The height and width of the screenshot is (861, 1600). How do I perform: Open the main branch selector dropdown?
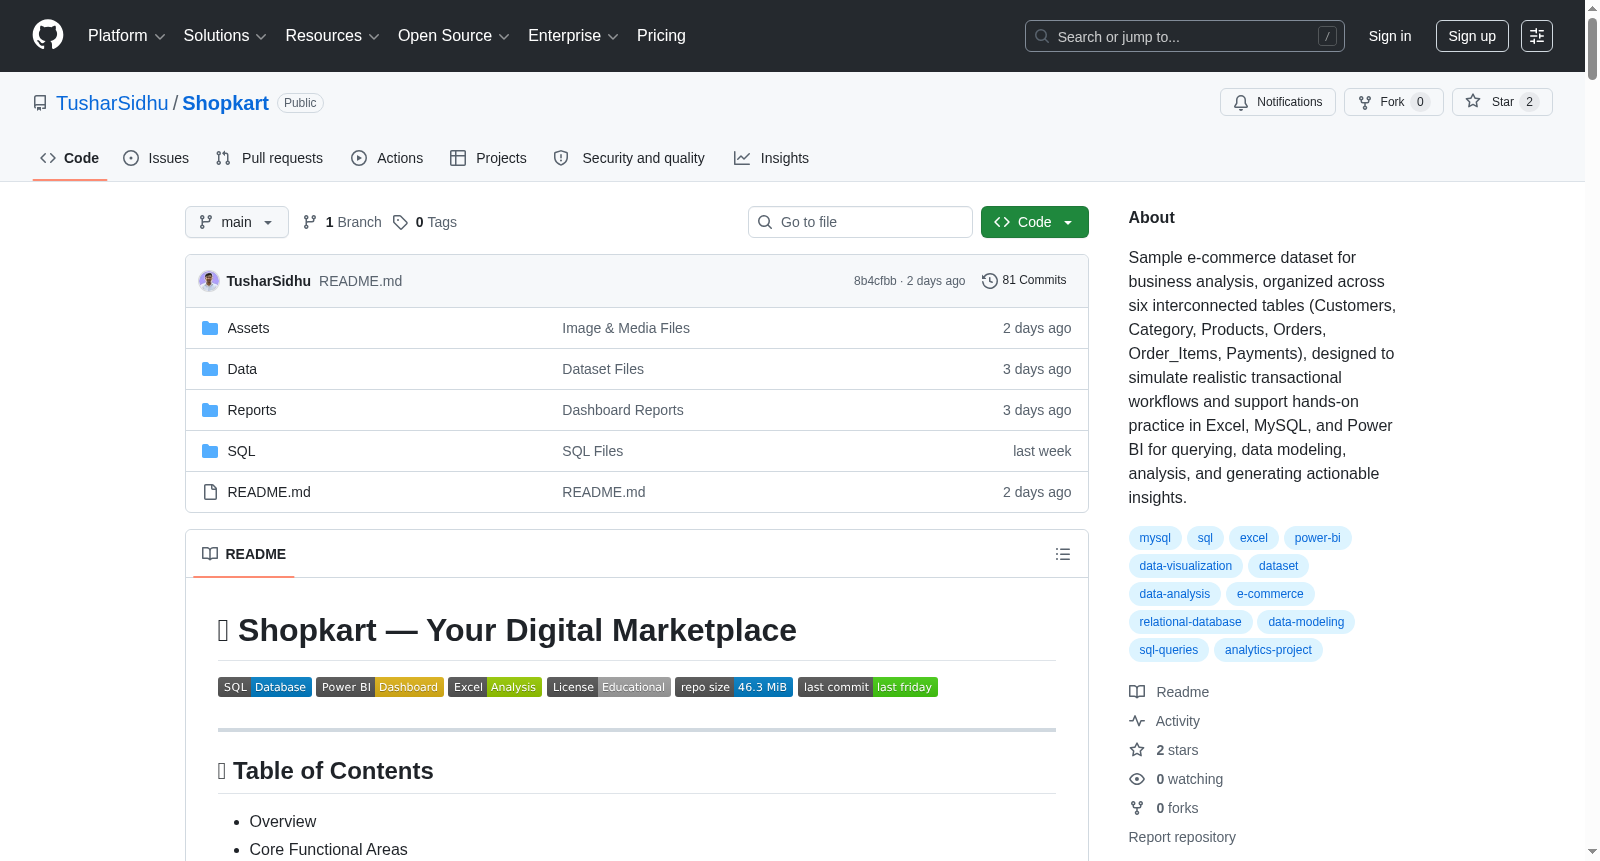(x=237, y=222)
